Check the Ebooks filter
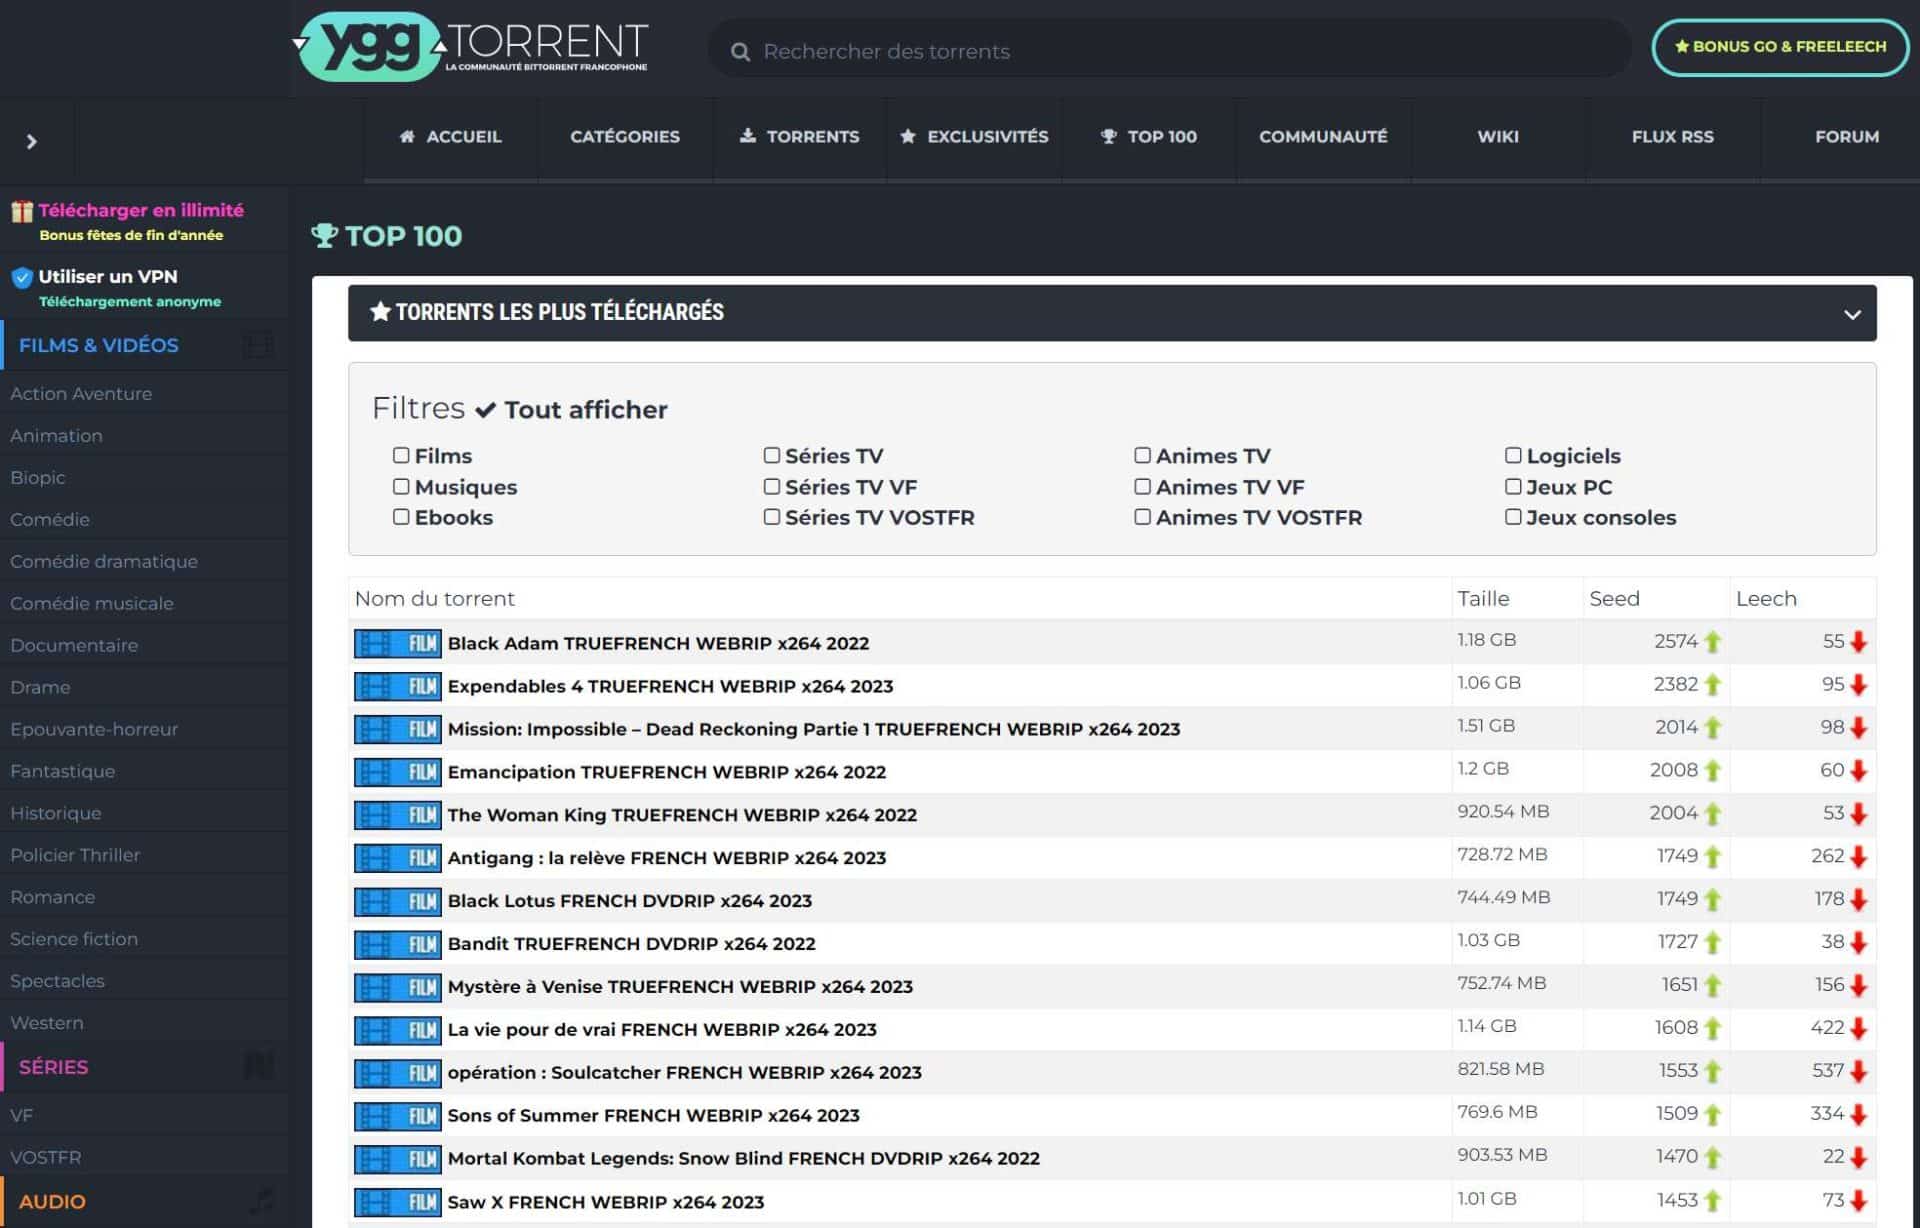This screenshot has height=1228, width=1920. (401, 516)
